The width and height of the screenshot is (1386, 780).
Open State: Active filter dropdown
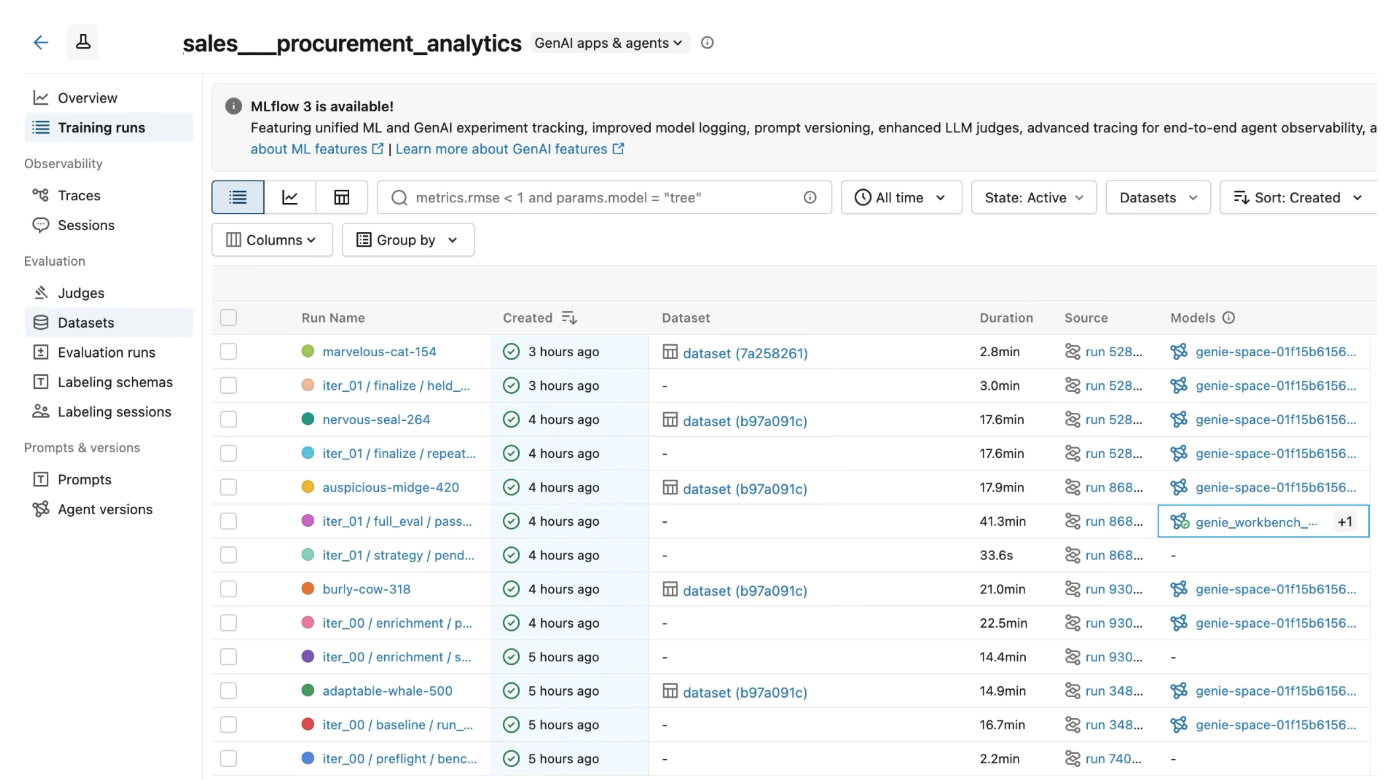pos(1034,197)
